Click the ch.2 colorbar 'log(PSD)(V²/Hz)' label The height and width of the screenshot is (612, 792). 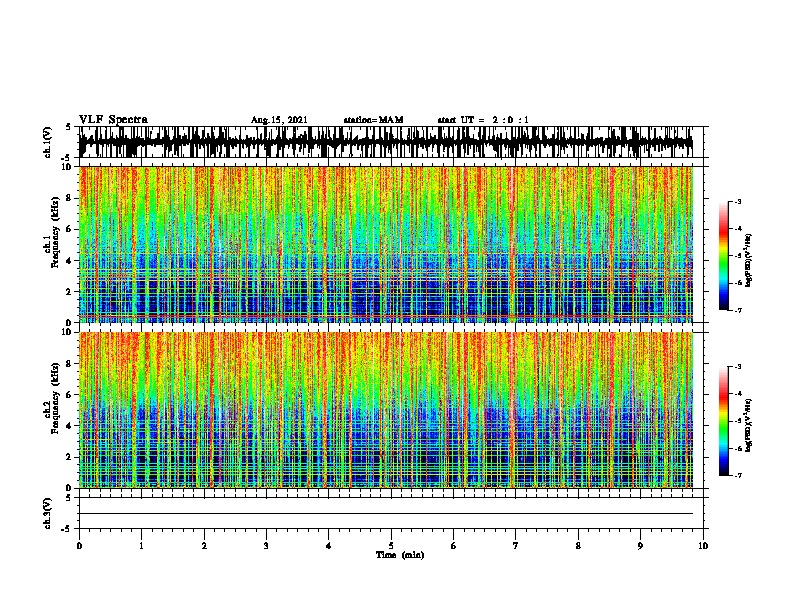[x=749, y=425]
